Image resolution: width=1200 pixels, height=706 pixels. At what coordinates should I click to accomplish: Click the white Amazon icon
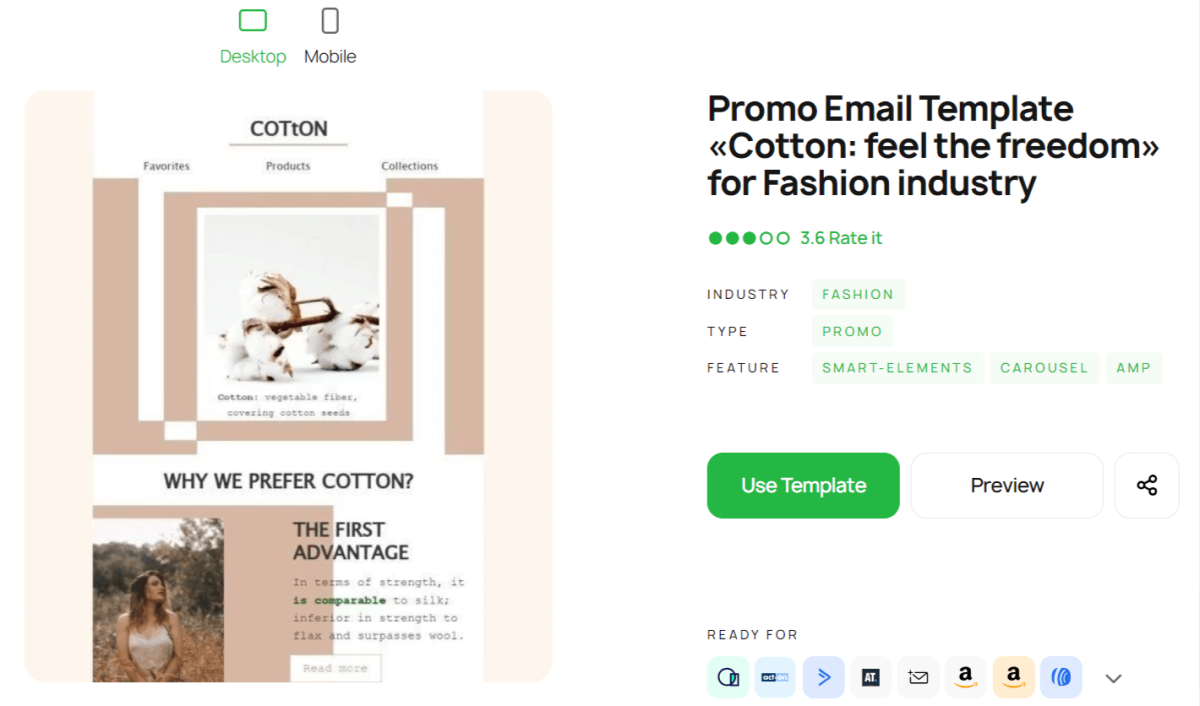(966, 677)
